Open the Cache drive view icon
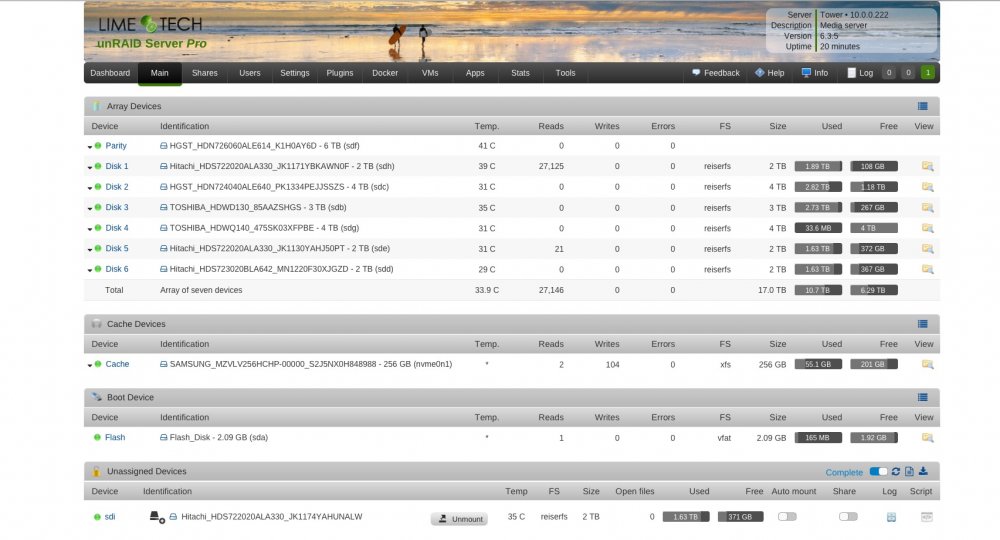Viewport: 1000px width, 540px height. (927, 365)
